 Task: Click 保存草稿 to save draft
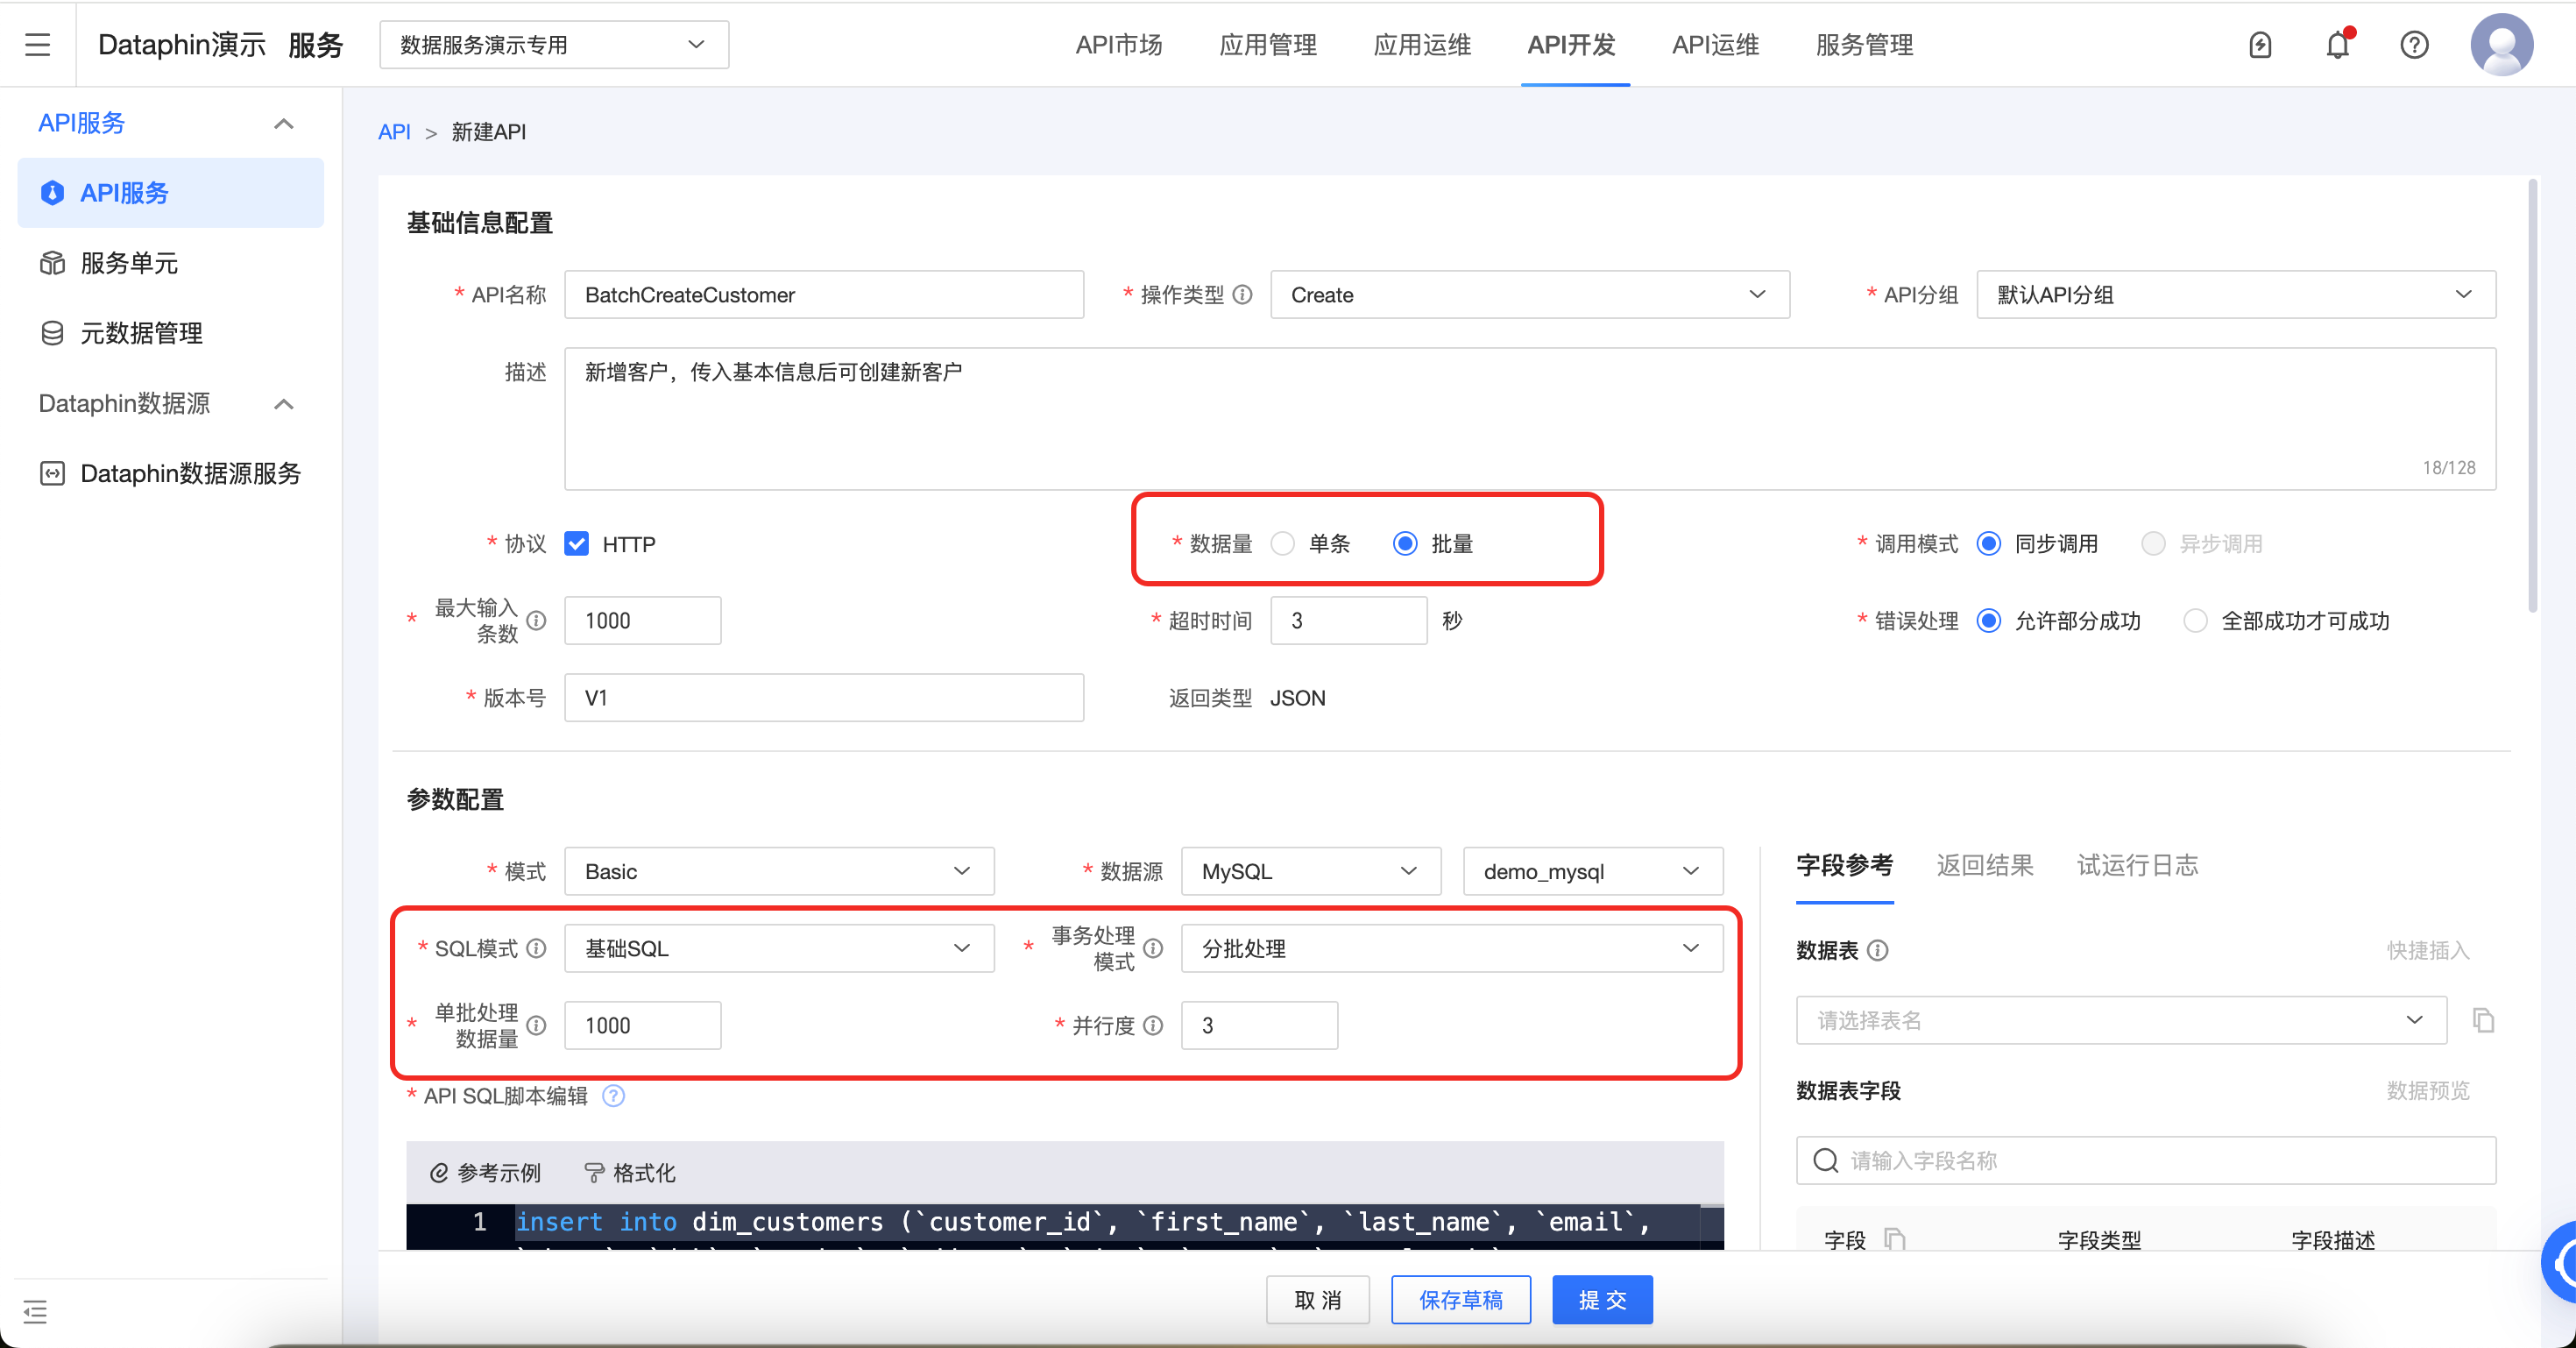coord(1461,1299)
